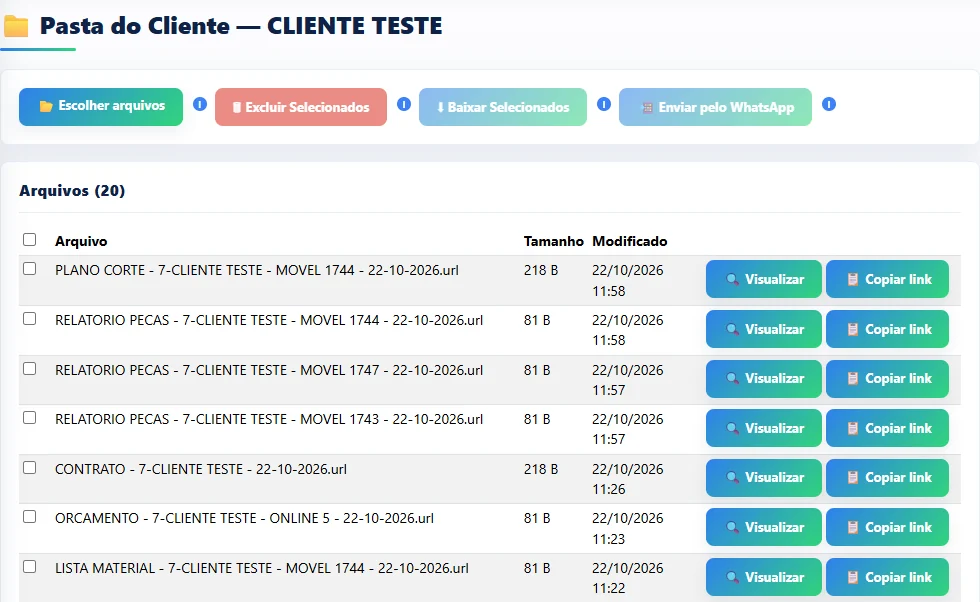Viewport: 980px width, 602px height.
Task: Check the box for PLANO CORTE MOVEL 1744
Action: point(29,269)
